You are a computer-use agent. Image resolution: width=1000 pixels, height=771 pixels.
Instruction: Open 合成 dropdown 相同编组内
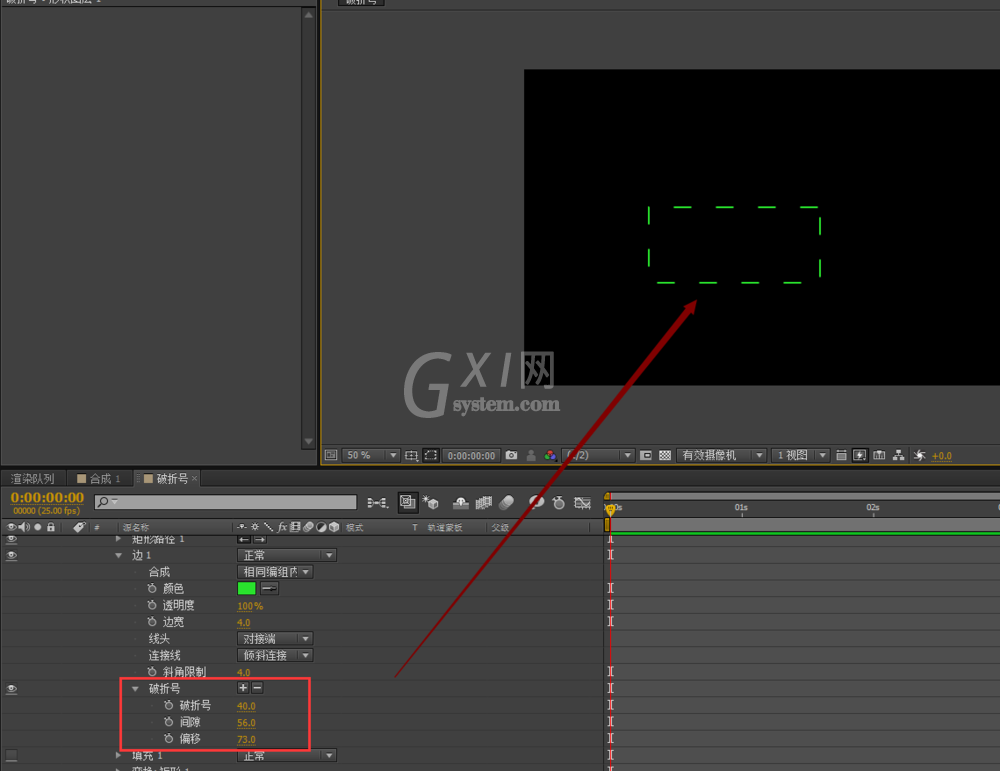[x=275, y=572]
